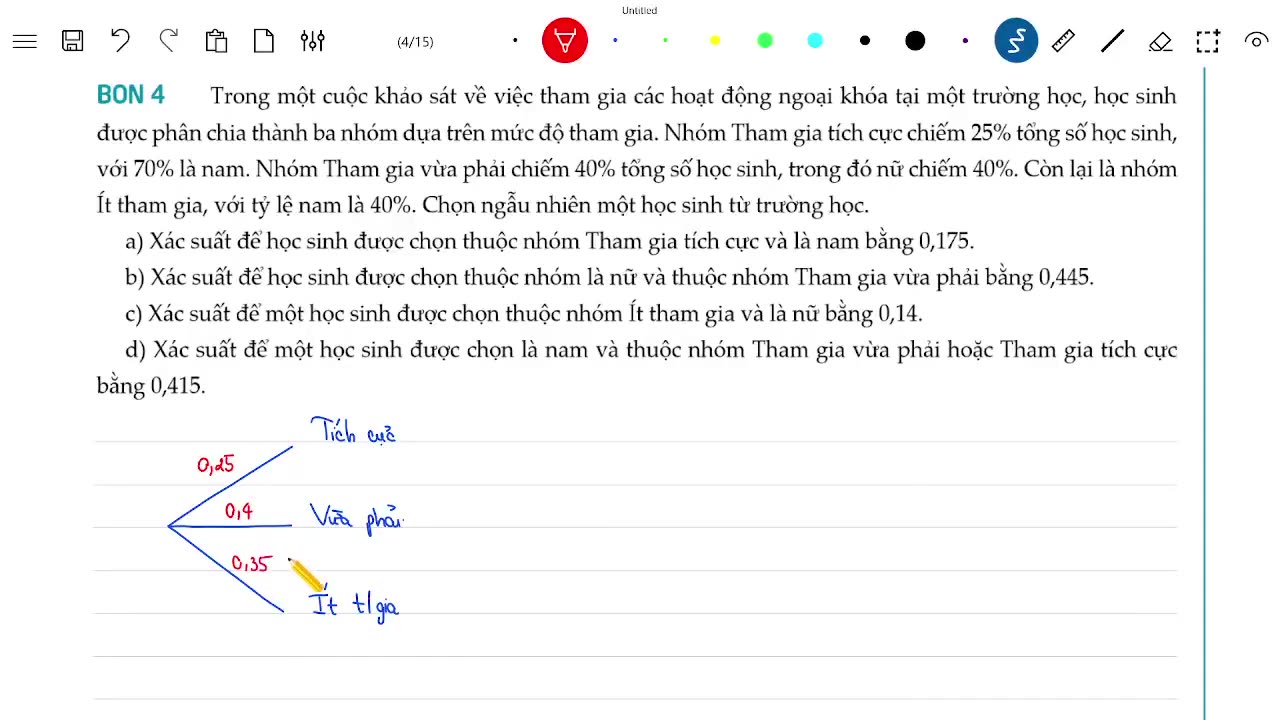The width and height of the screenshot is (1280, 720).
Task: Click the blue heading BON 4
Action: coord(131,96)
